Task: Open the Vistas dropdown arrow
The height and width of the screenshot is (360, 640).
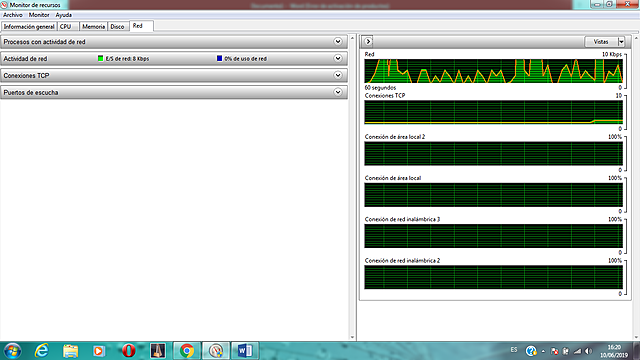Action: pos(621,42)
